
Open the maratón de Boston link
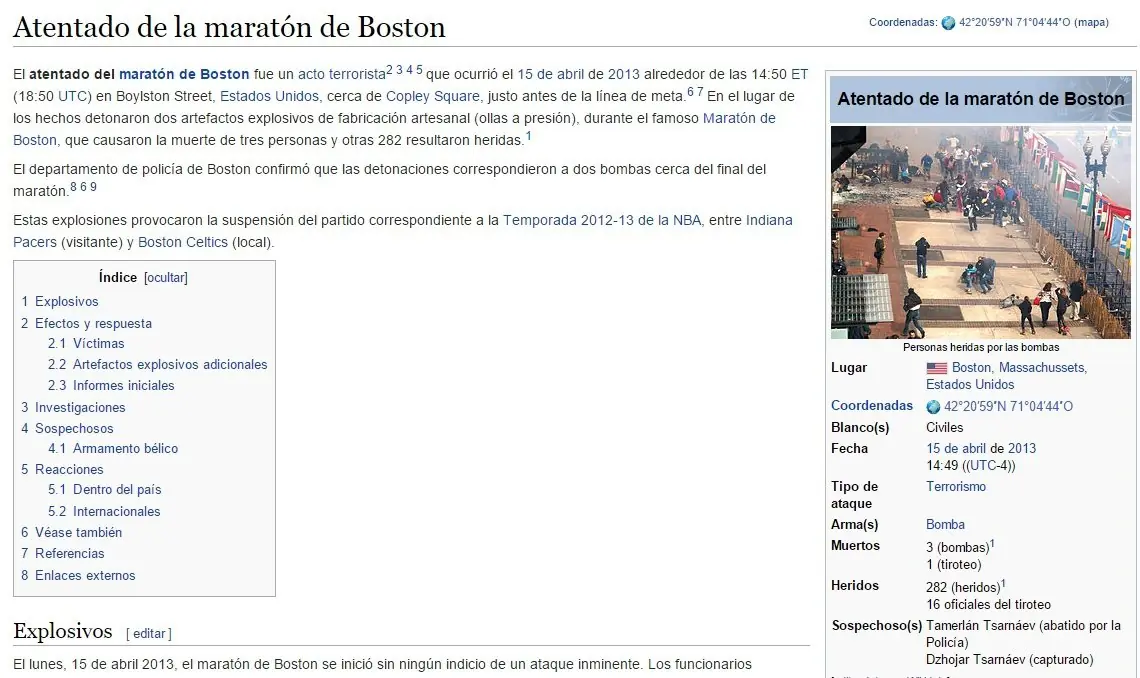pyautogui.click(x=184, y=74)
